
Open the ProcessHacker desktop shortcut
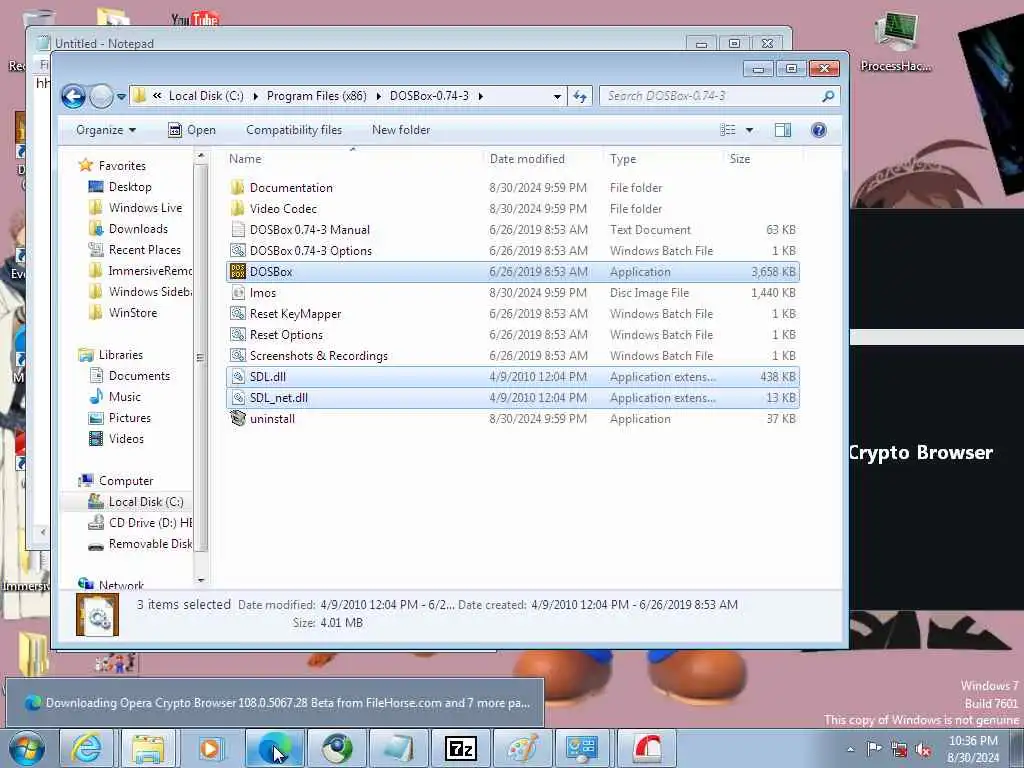[x=896, y=40]
